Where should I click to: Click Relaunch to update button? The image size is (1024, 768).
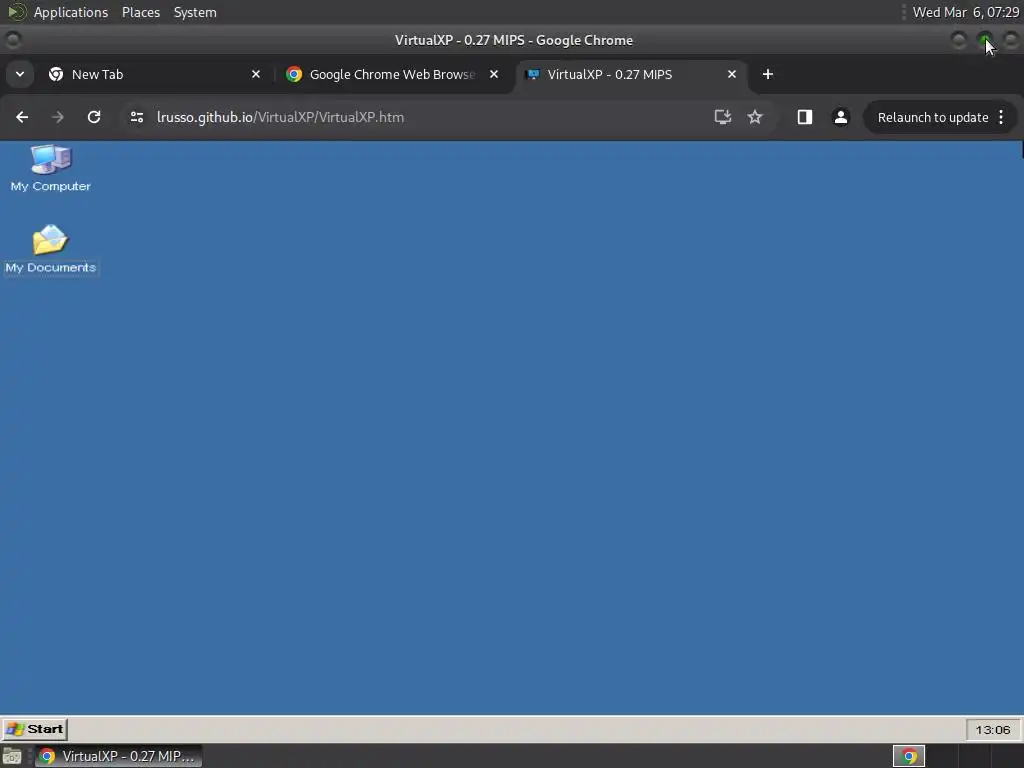(933, 118)
